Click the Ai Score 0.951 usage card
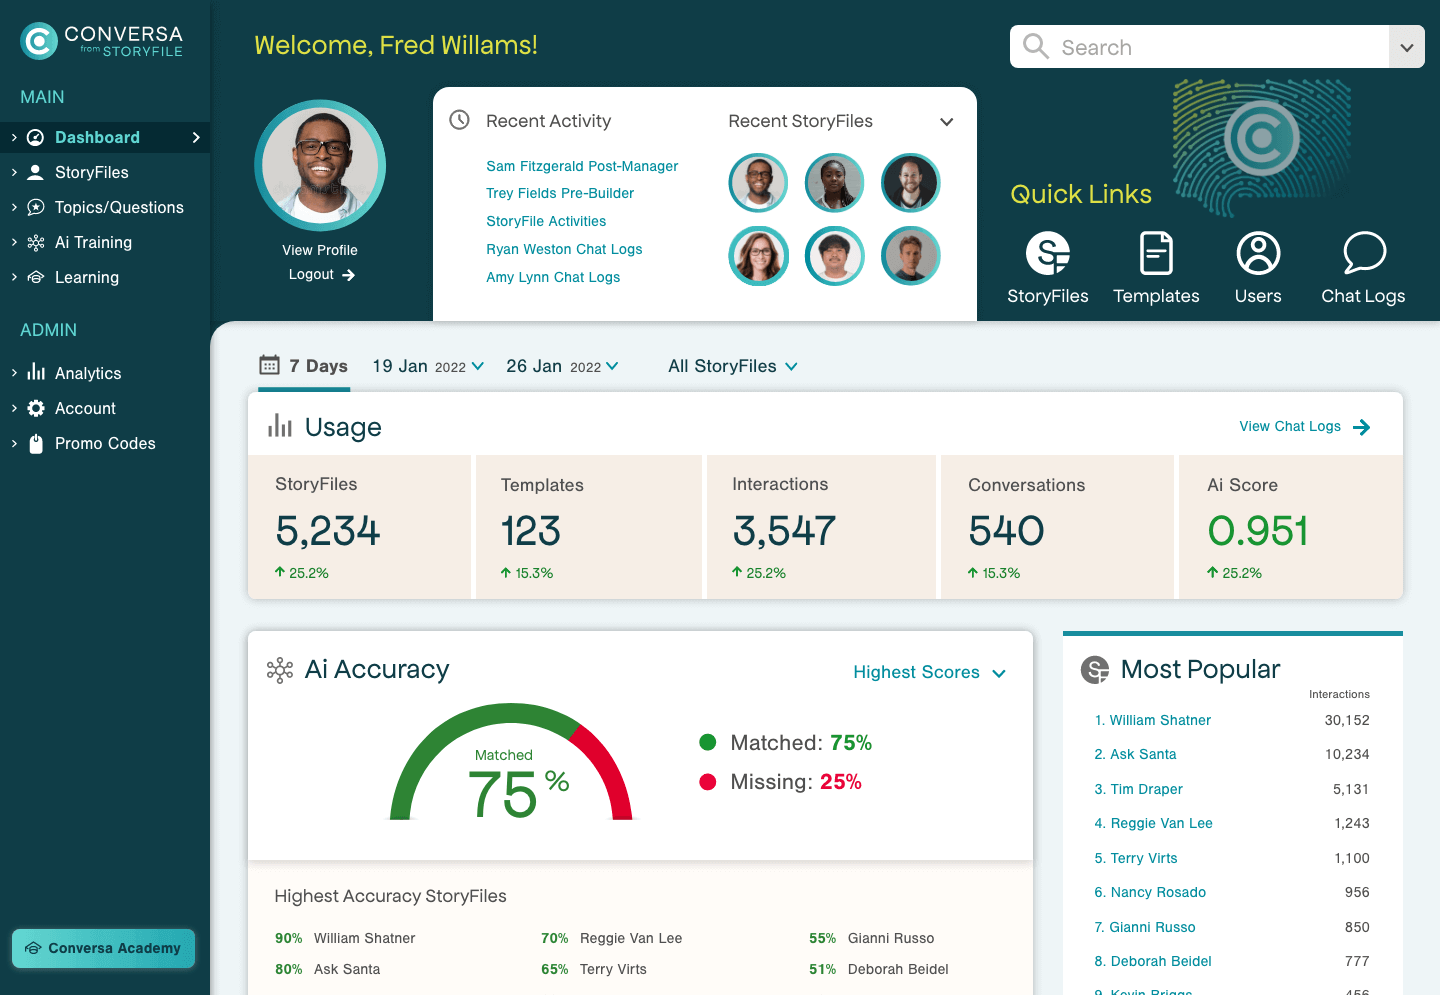This screenshot has height=995, width=1440. (x=1291, y=527)
